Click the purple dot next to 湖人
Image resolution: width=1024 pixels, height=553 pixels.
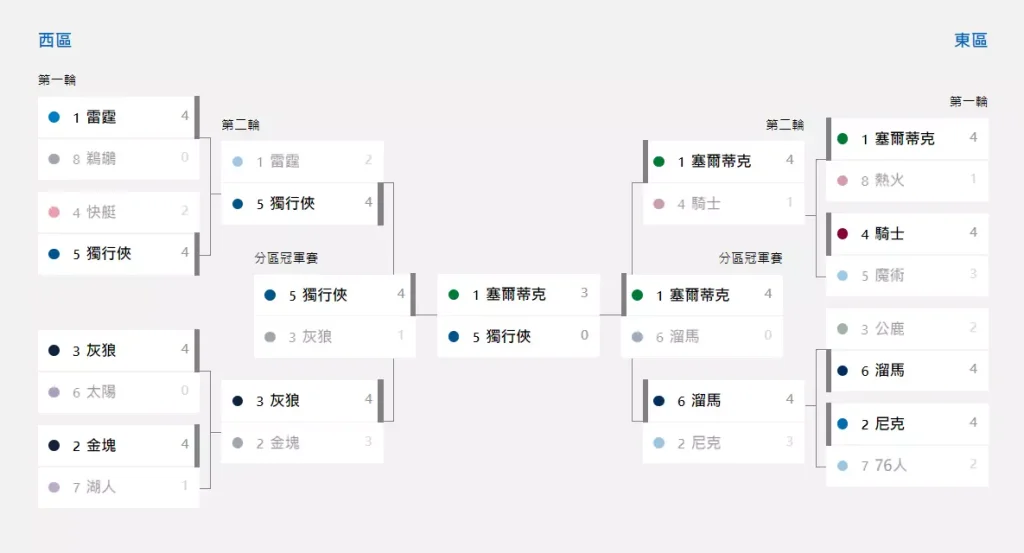tap(54, 487)
